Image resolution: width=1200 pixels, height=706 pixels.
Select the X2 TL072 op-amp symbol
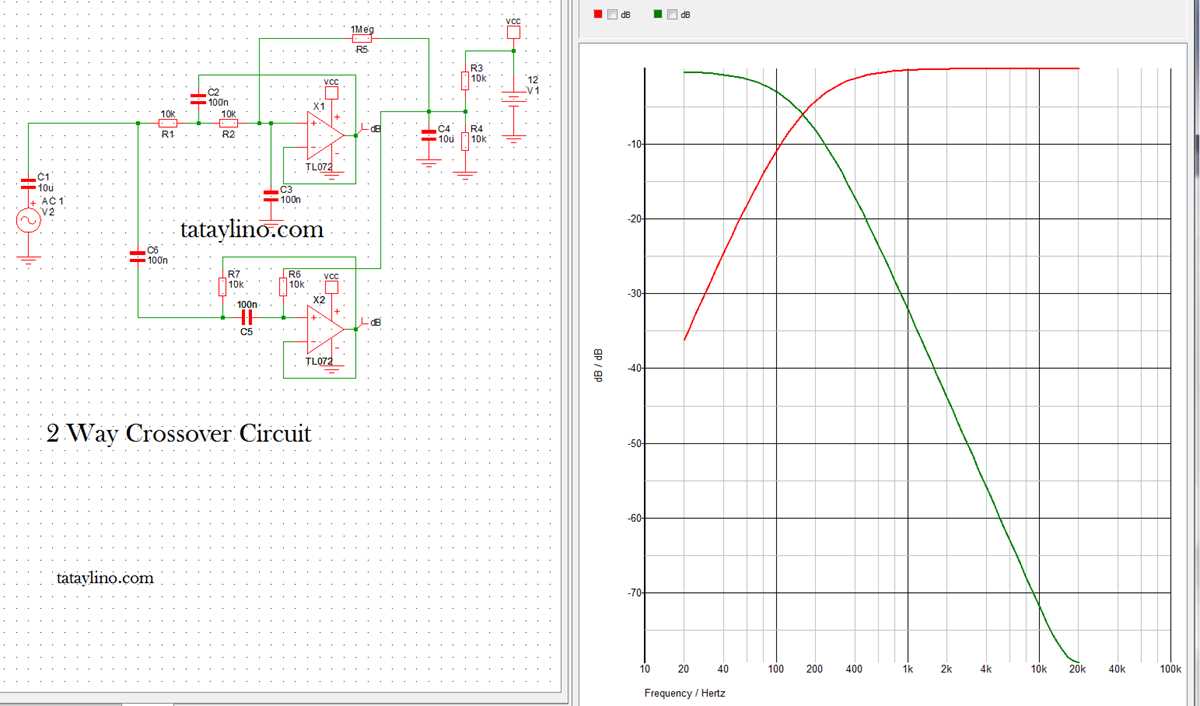tap(326, 329)
